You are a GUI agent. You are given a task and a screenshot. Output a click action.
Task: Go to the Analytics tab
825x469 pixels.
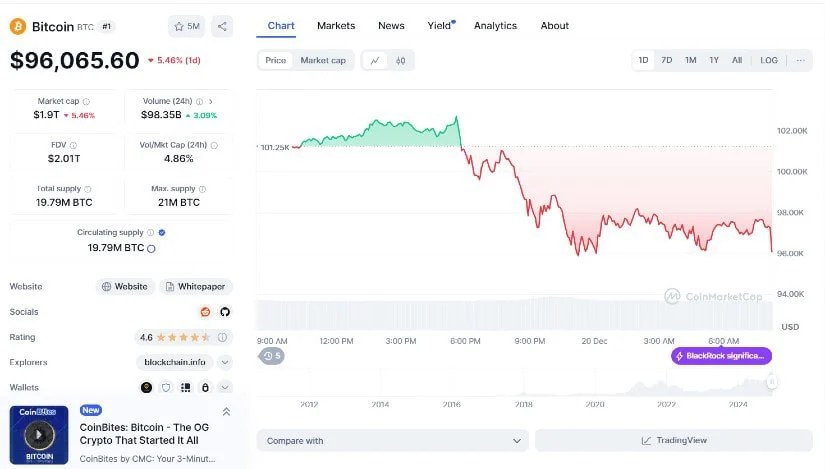point(495,26)
